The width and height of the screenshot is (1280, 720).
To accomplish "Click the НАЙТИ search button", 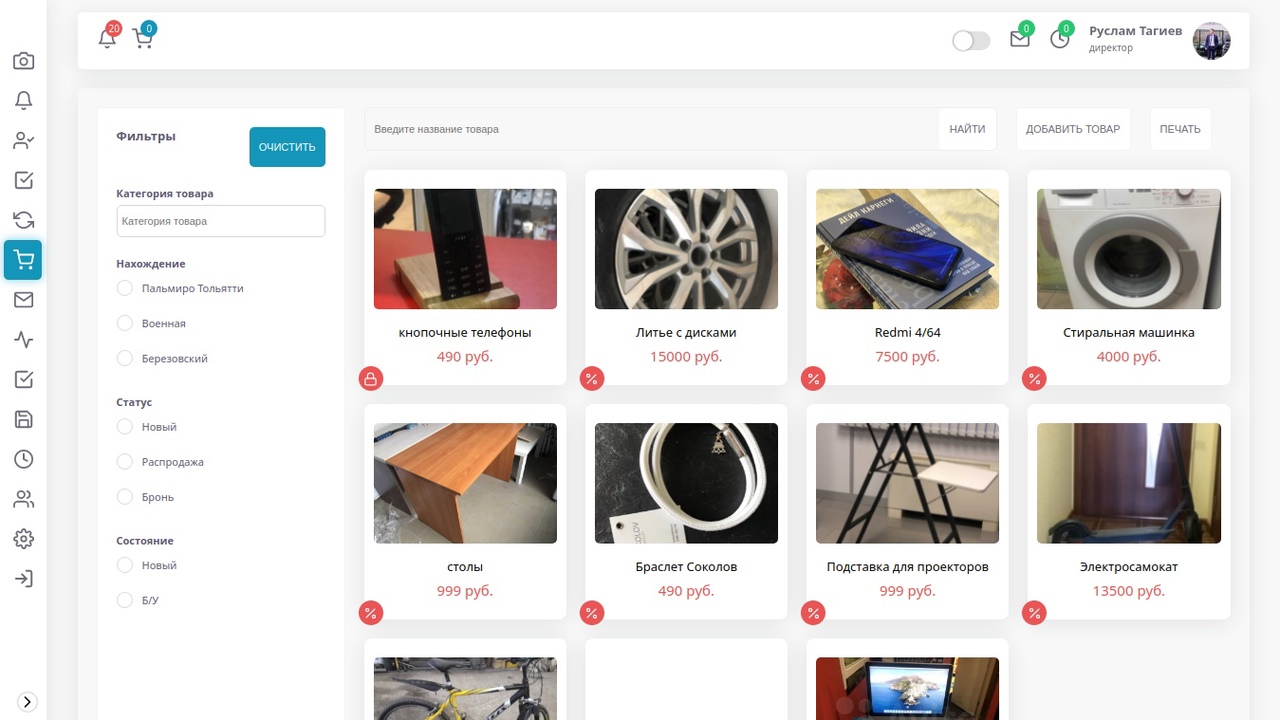I will [x=967, y=129].
